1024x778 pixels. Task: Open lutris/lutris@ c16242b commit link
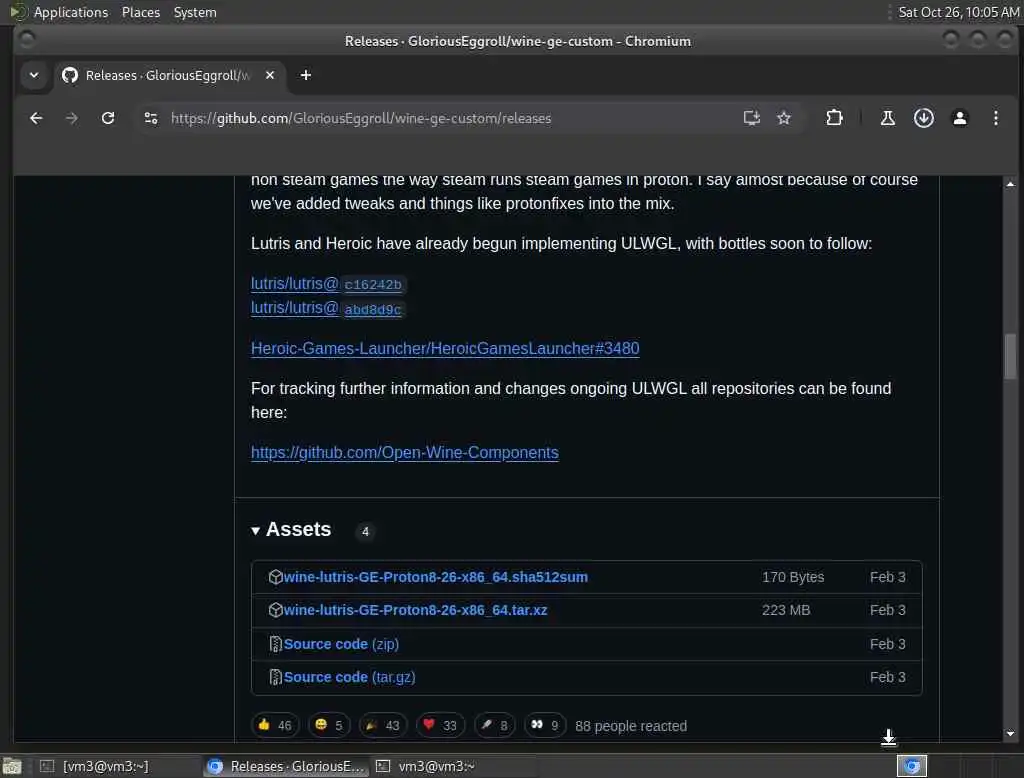click(328, 284)
